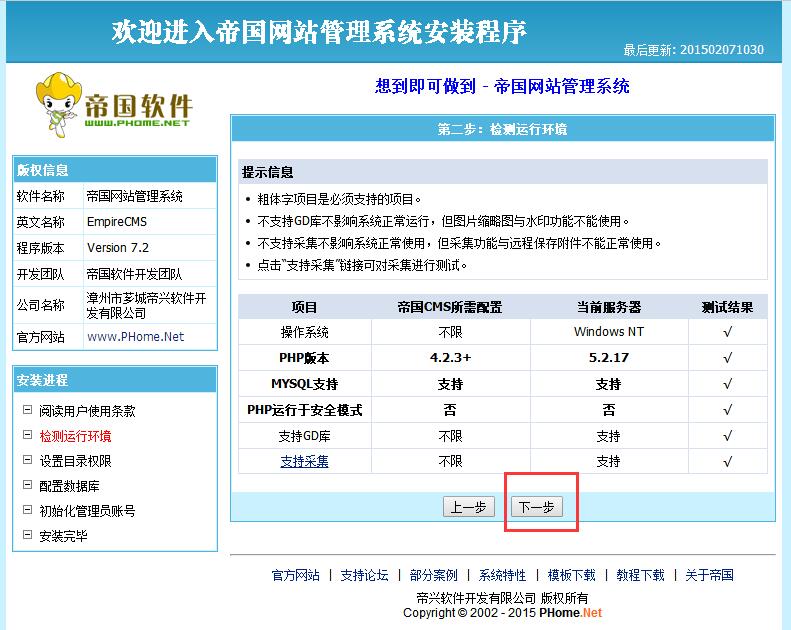Click the Version 7.2 value

tap(118, 248)
